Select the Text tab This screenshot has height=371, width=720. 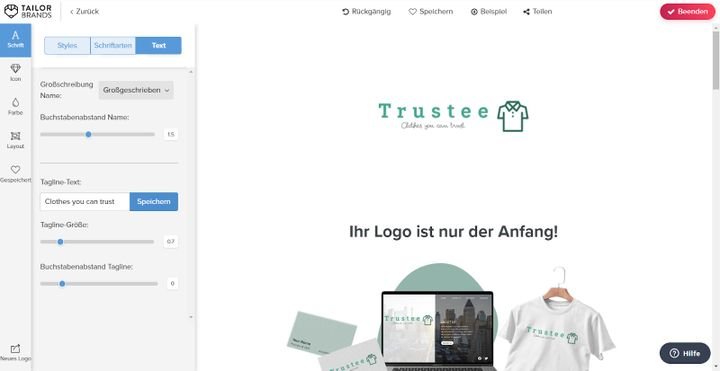158,45
